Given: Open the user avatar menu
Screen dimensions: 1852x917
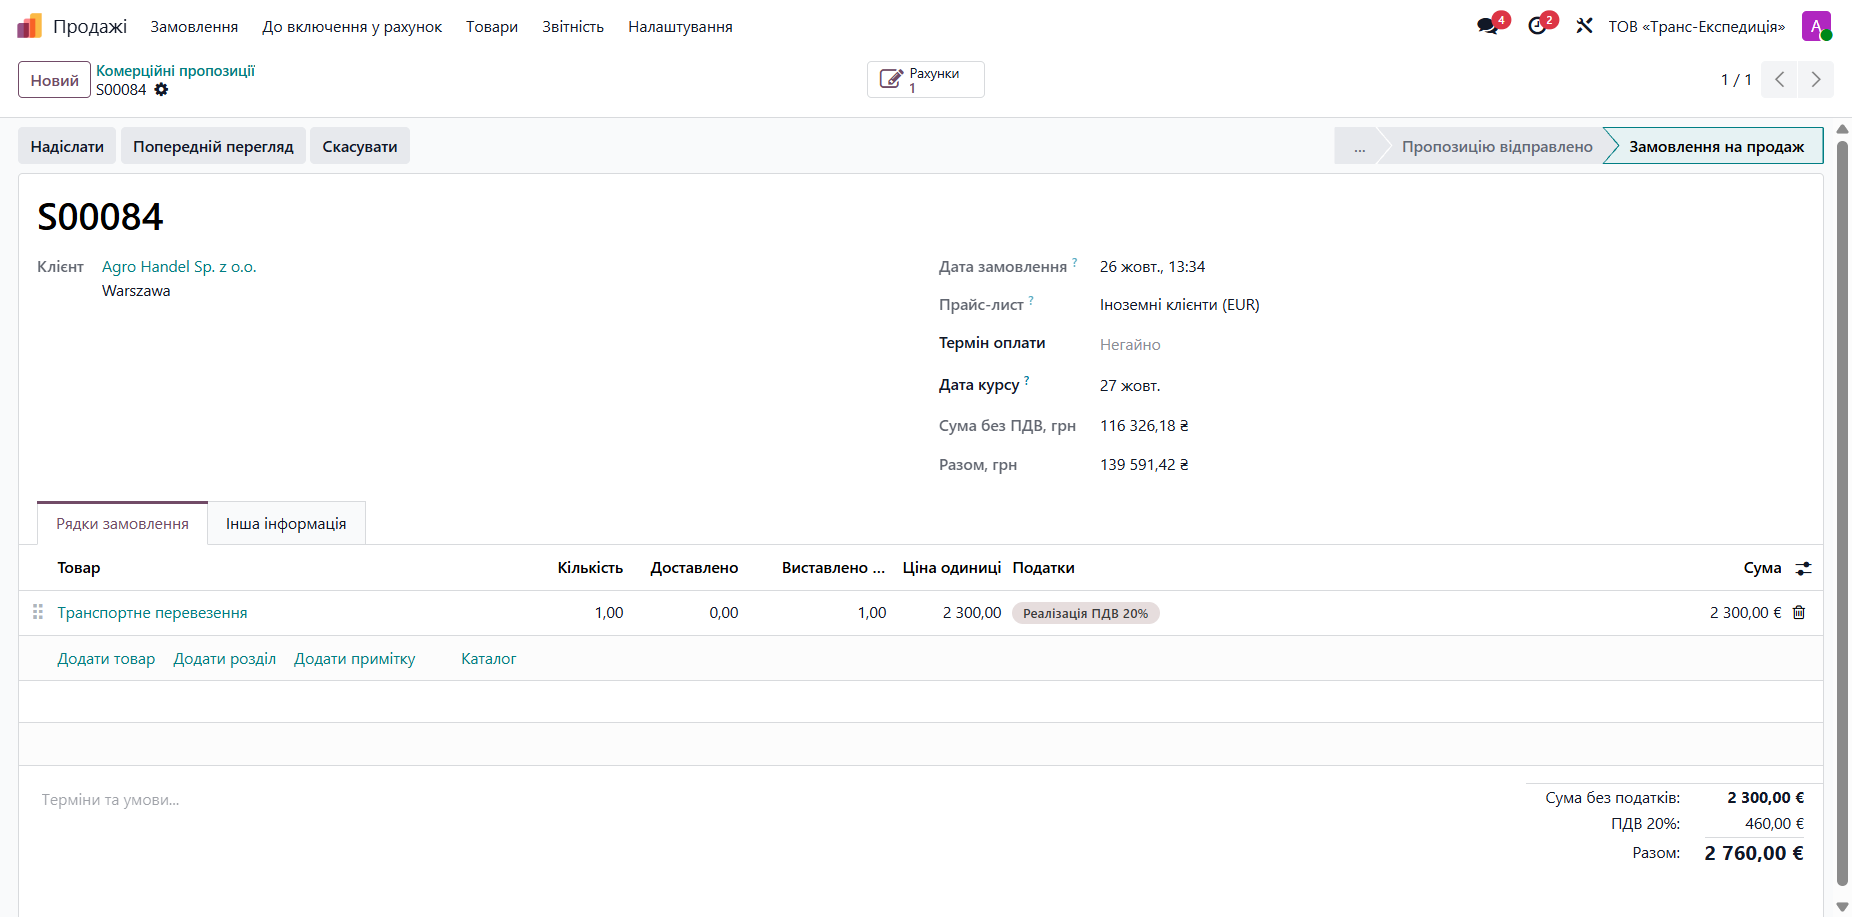Looking at the screenshot, I should (1816, 26).
